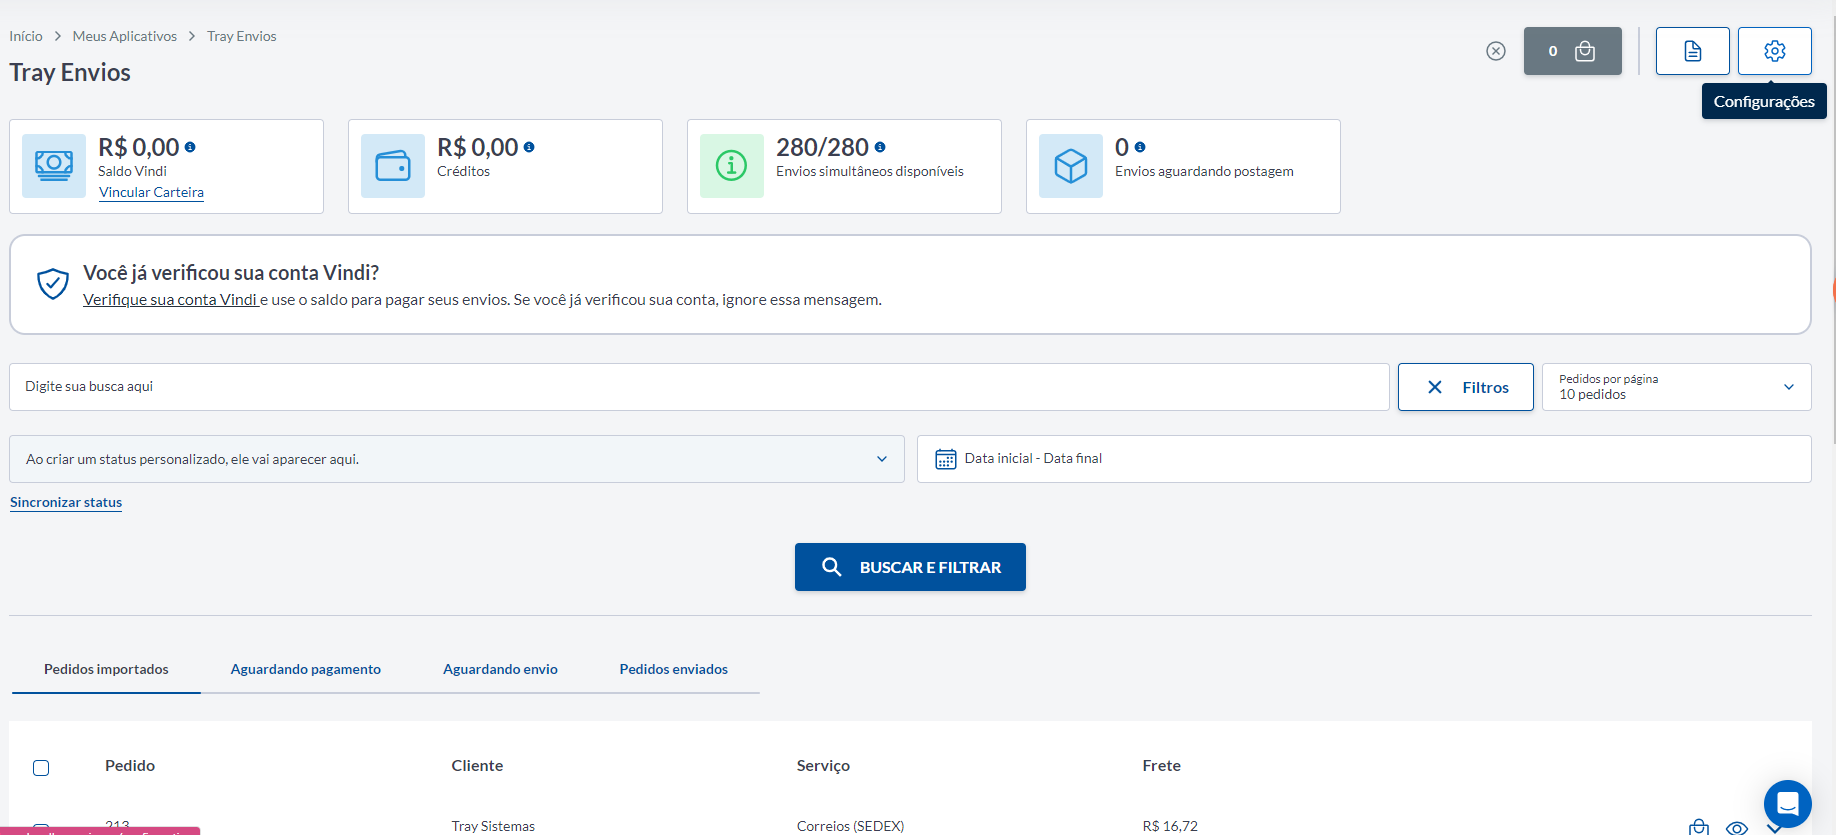Click the bag icon on Tray Sistemas row
This screenshot has width=1836, height=835.
[x=1699, y=827]
